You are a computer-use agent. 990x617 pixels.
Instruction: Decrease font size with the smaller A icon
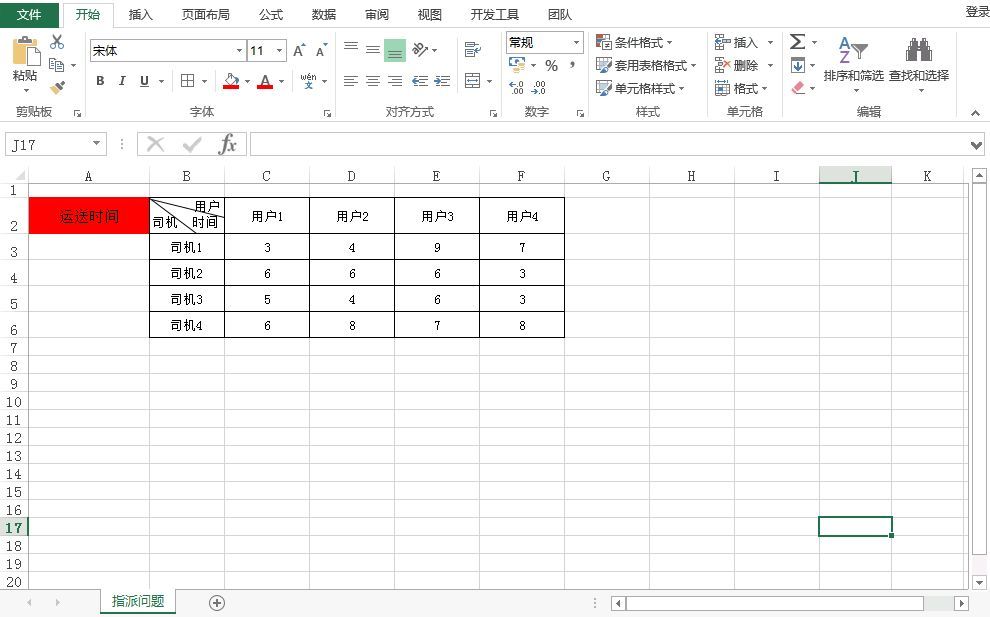[x=321, y=51]
